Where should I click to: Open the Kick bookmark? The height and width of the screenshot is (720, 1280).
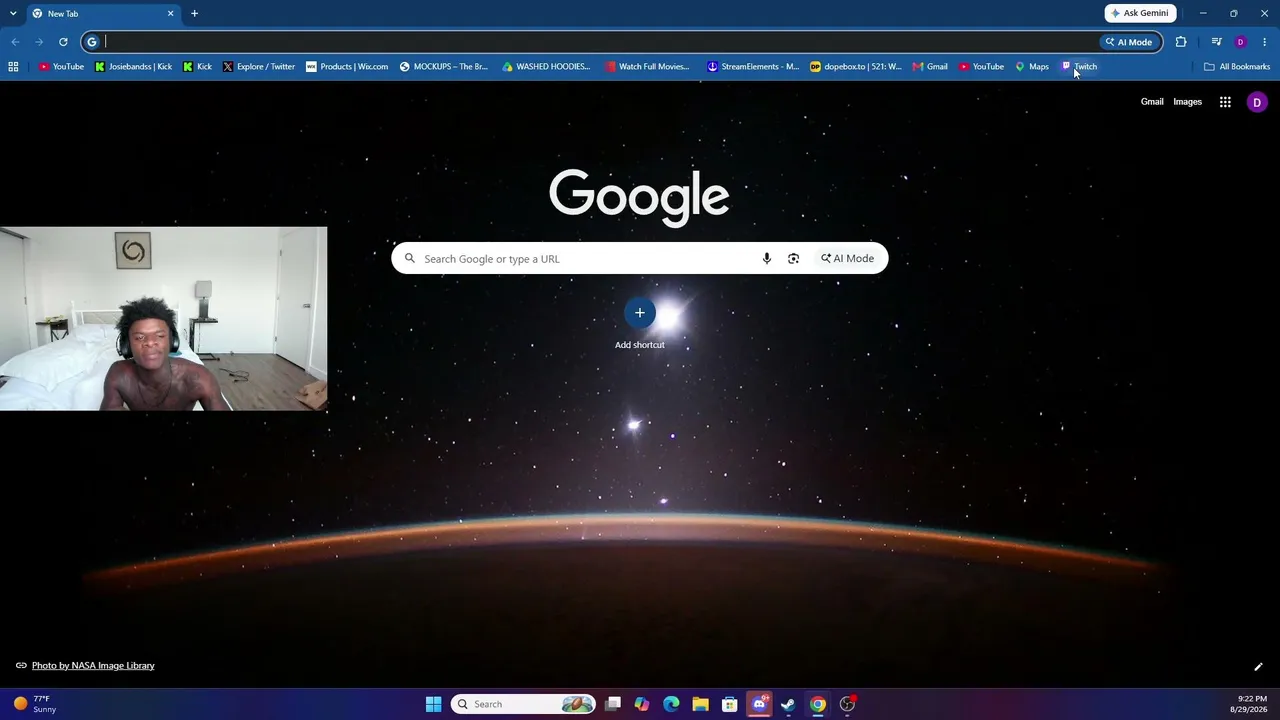tap(197, 67)
